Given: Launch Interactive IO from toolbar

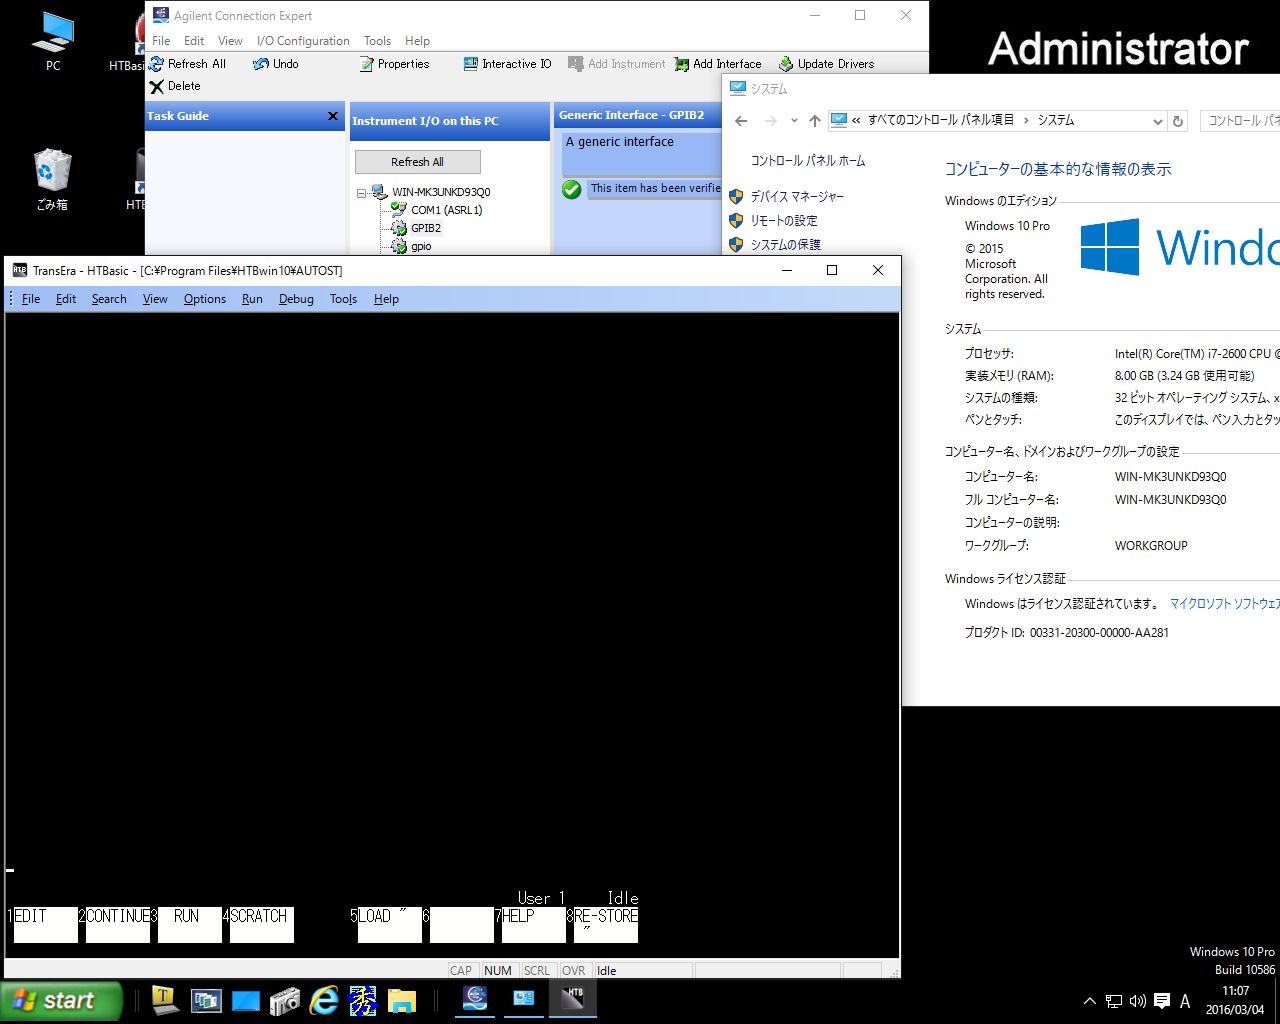Looking at the screenshot, I should click(507, 64).
